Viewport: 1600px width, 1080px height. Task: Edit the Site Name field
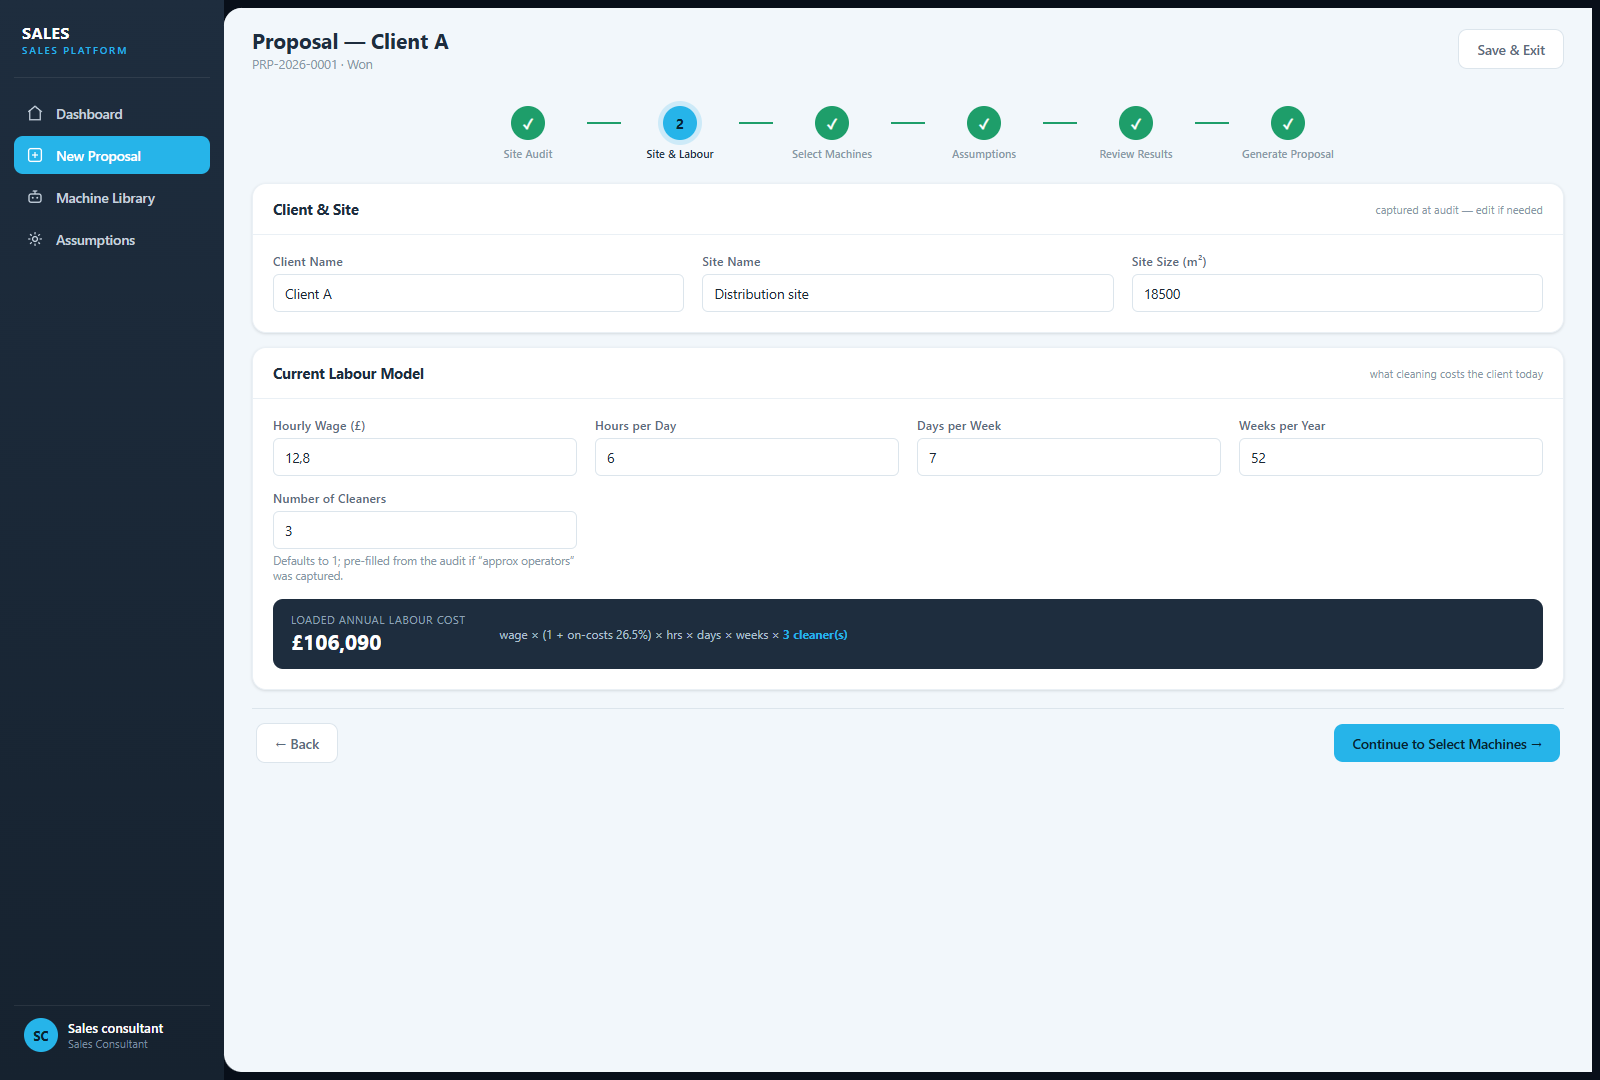tap(908, 293)
